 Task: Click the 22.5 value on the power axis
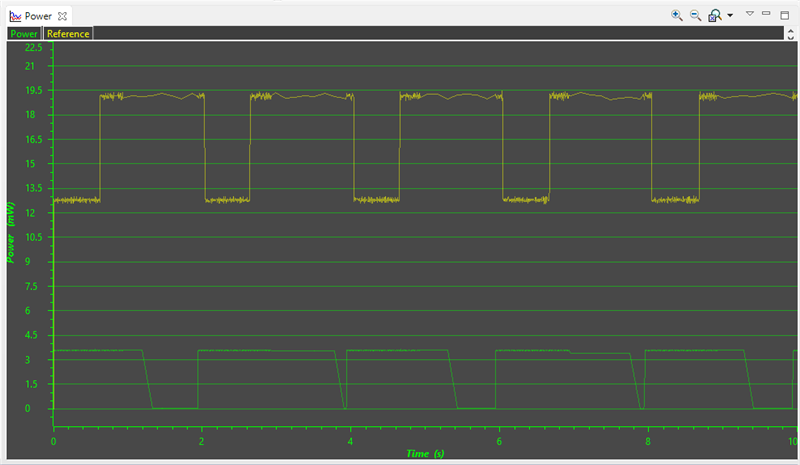click(34, 47)
